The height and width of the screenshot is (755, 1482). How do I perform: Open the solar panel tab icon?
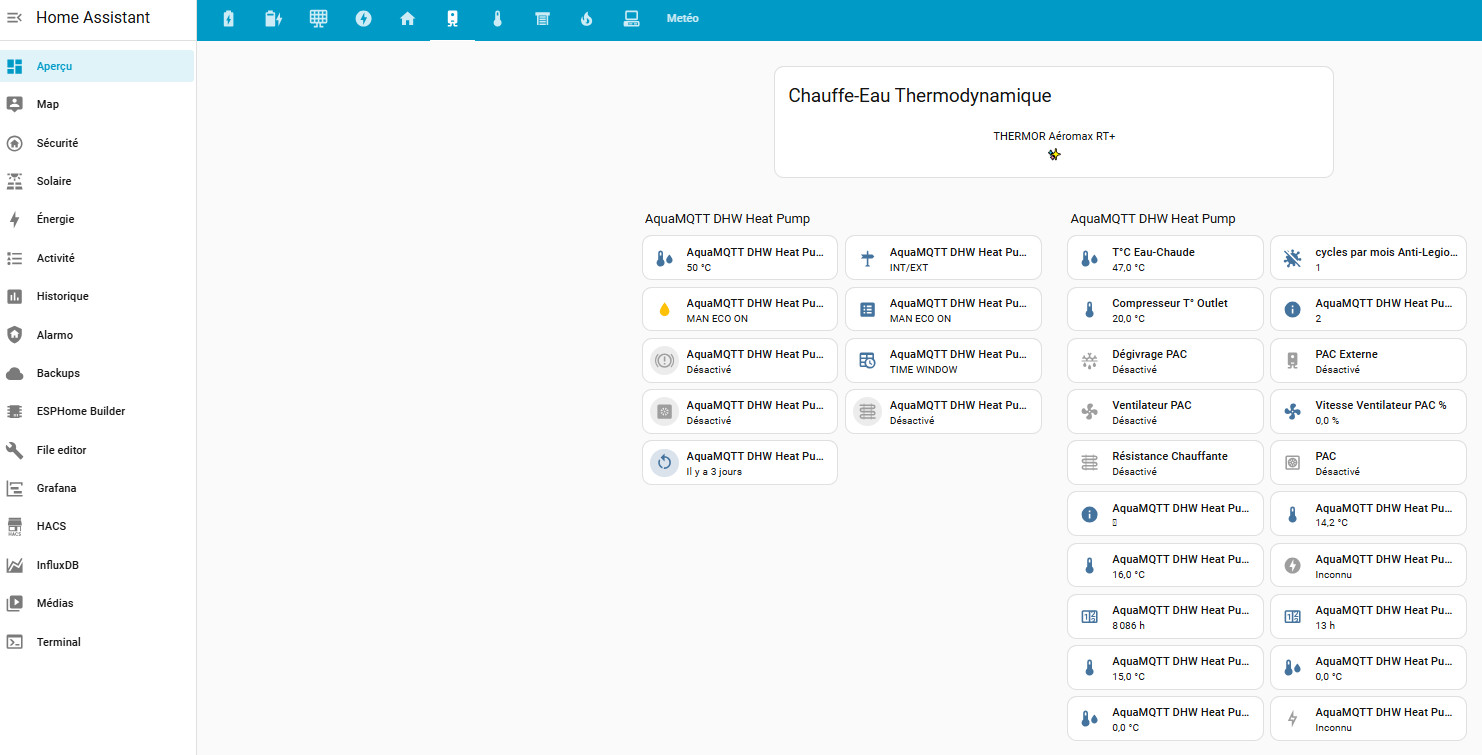[318, 19]
